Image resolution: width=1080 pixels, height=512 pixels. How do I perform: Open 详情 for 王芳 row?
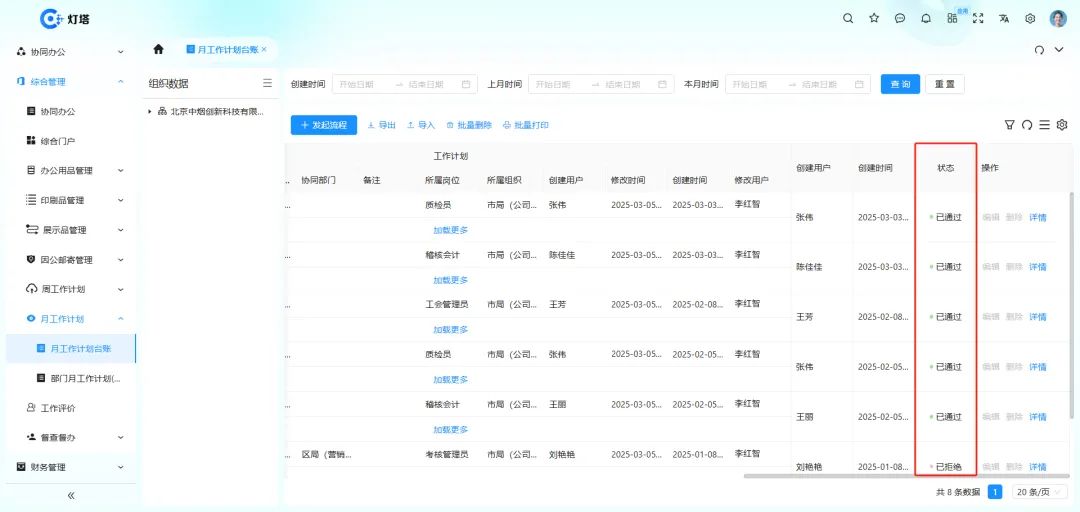point(1037,317)
